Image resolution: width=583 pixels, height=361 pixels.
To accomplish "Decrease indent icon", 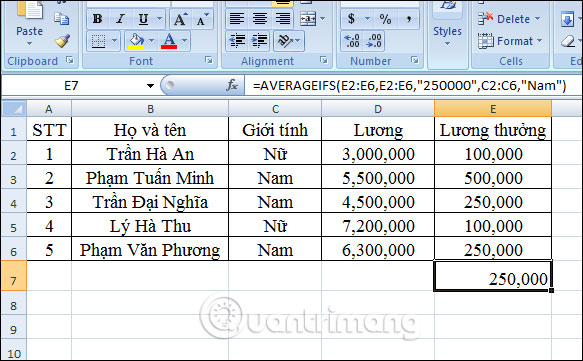I will (237, 41).
